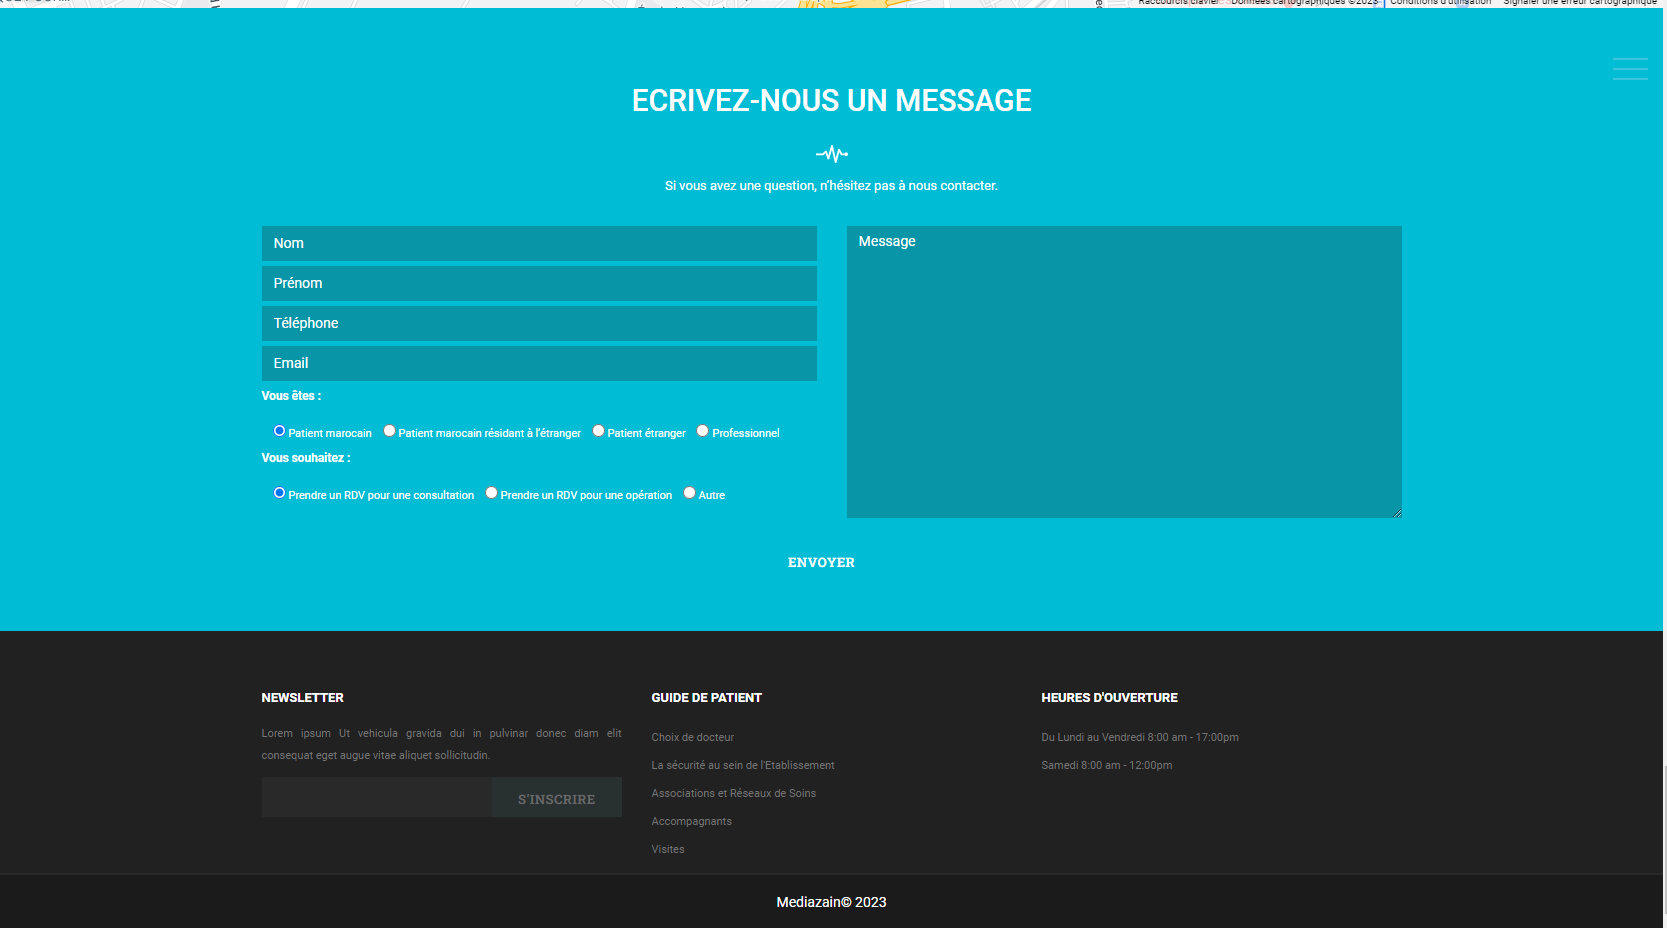Click the Message box resize handle
Screen dimensions: 1667x928
click(1396, 513)
